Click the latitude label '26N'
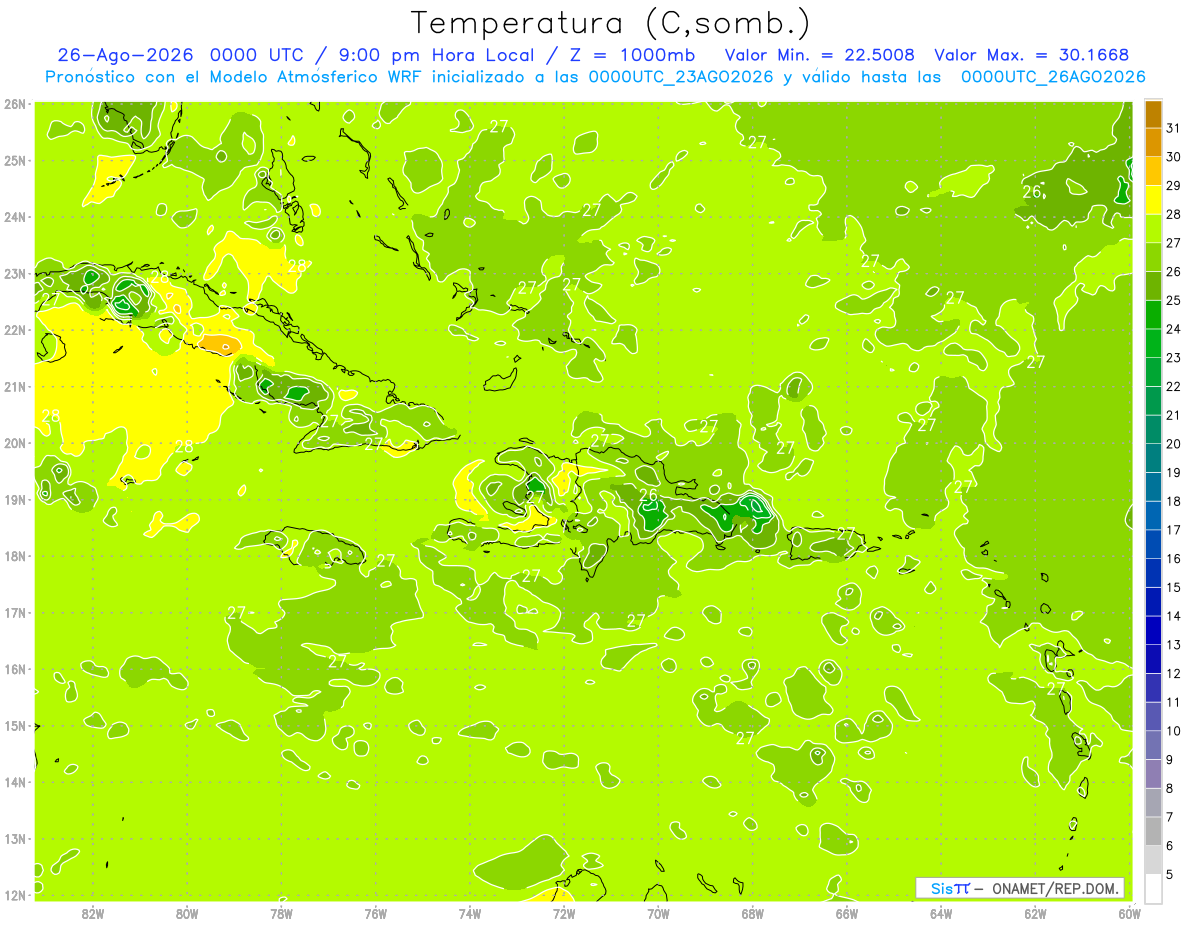 click(15, 104)
